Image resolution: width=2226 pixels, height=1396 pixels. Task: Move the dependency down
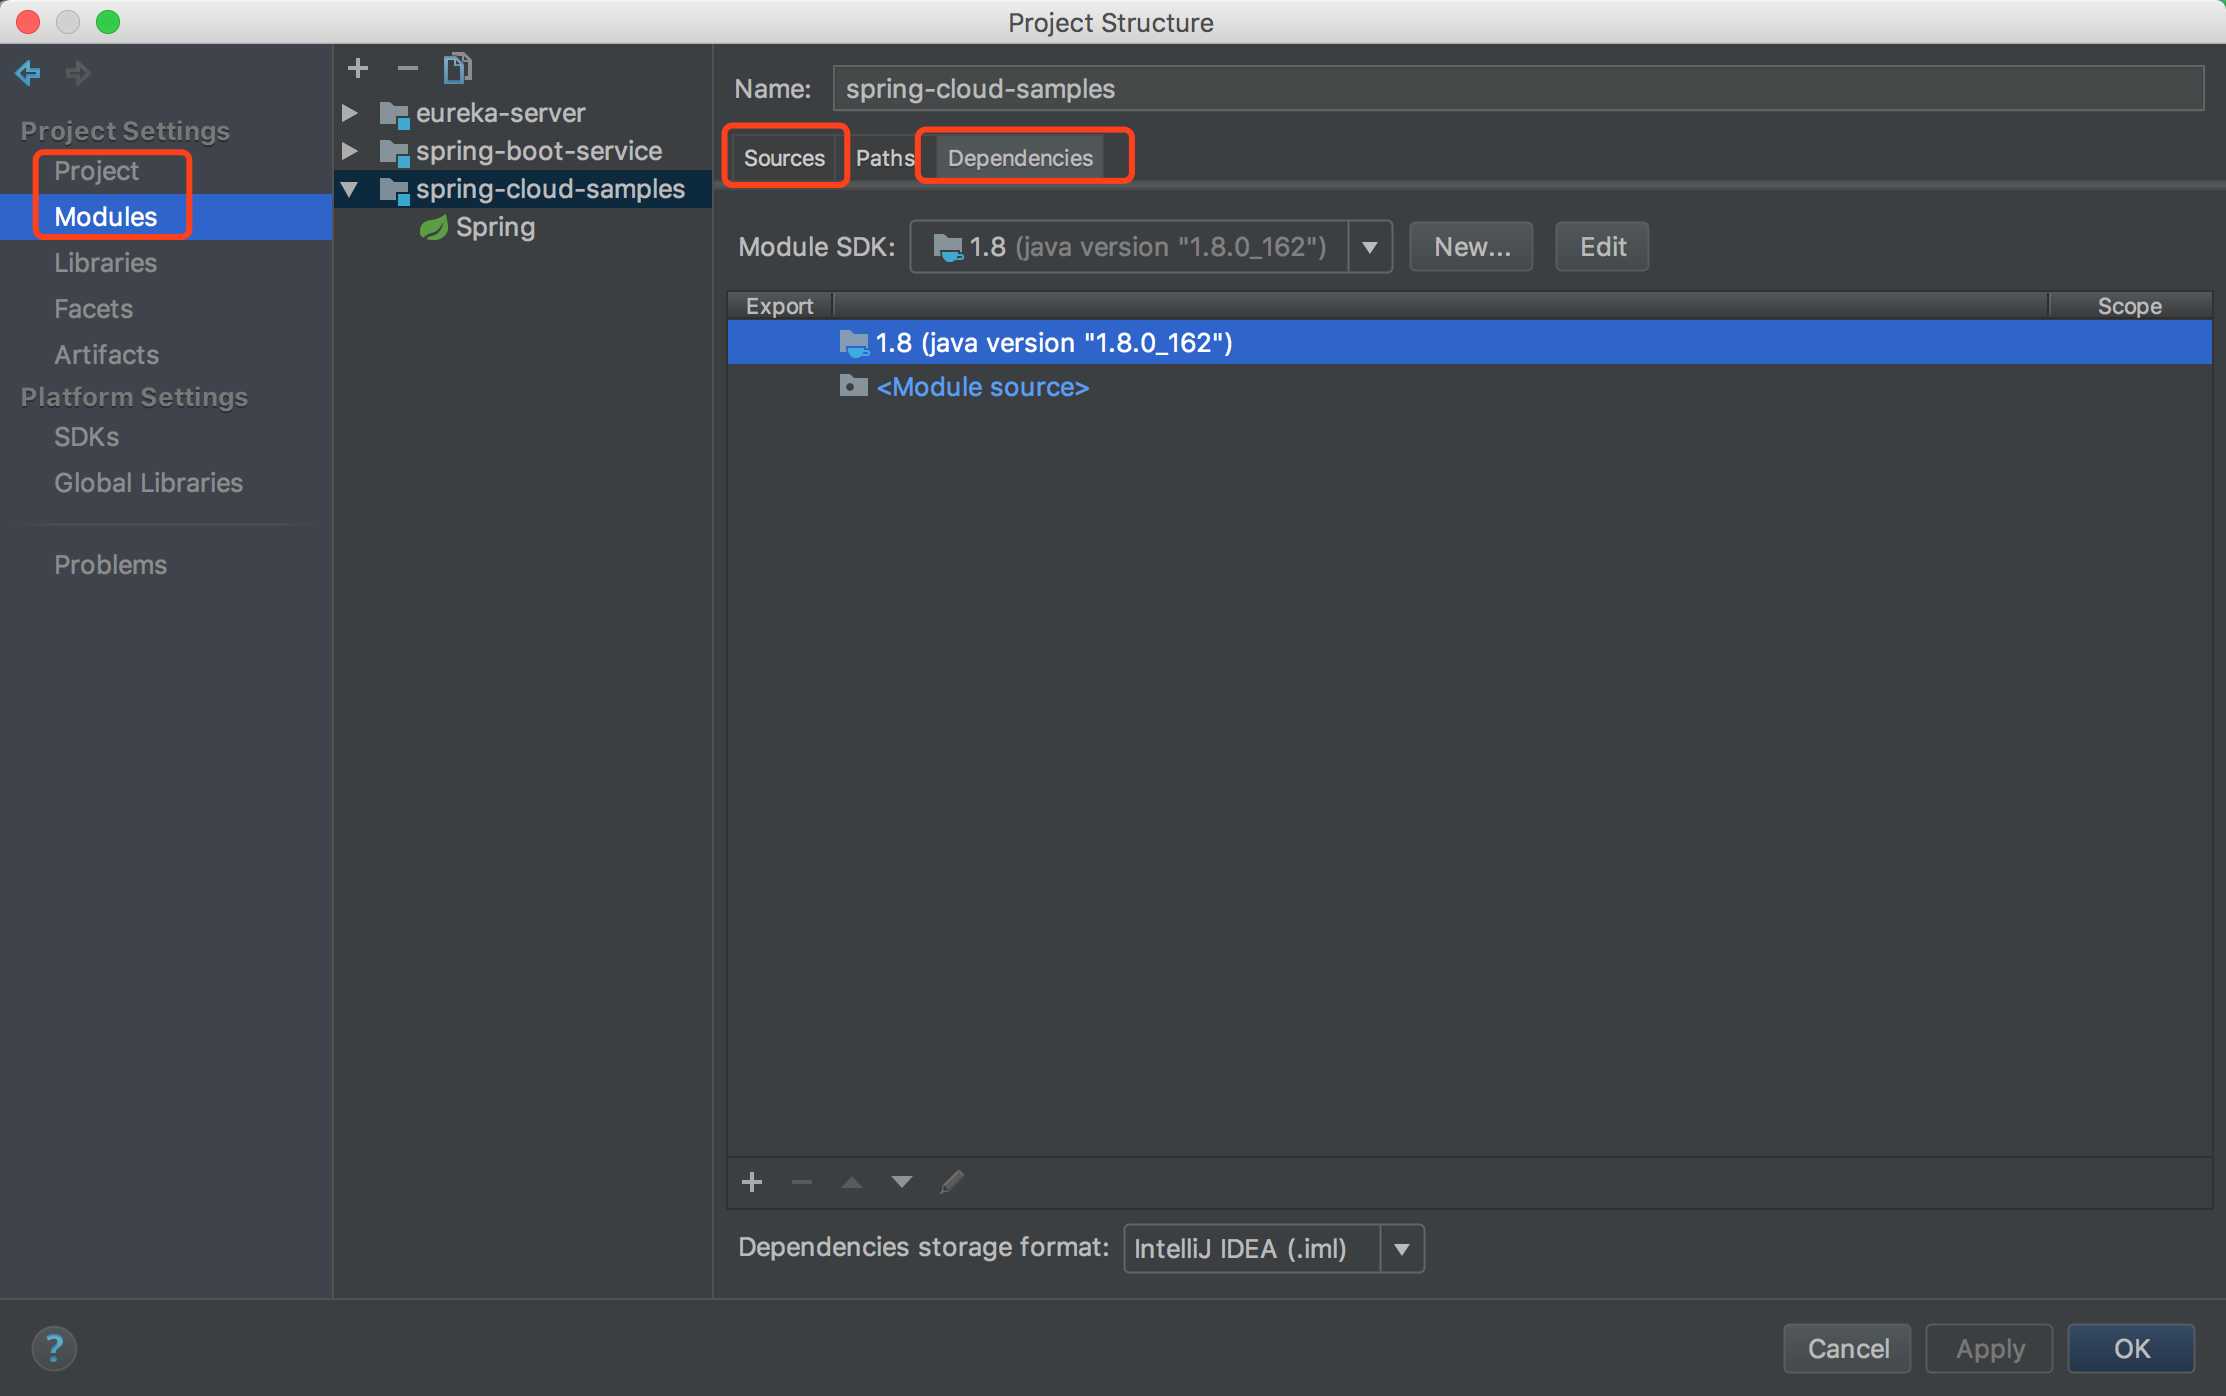[x=902, y=1182]
